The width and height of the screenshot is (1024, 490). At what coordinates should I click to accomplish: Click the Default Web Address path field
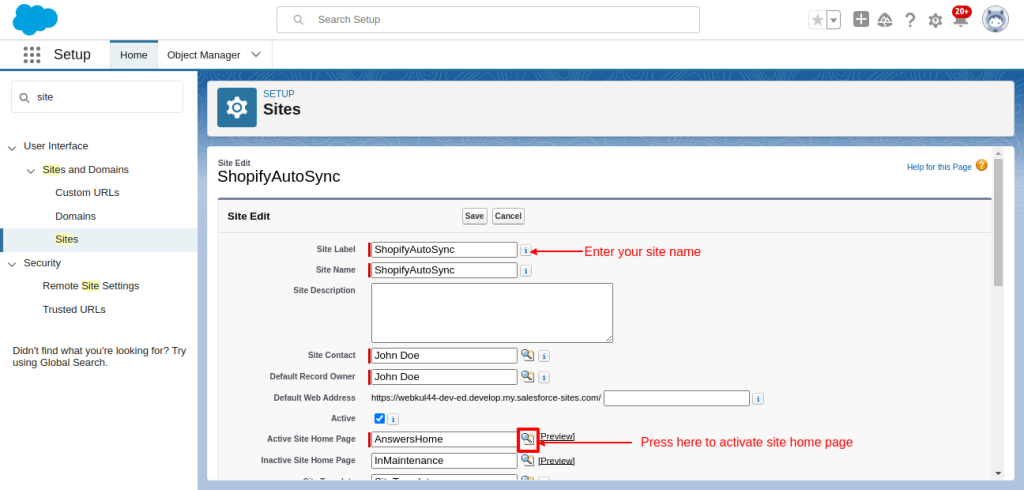point(677,398)
